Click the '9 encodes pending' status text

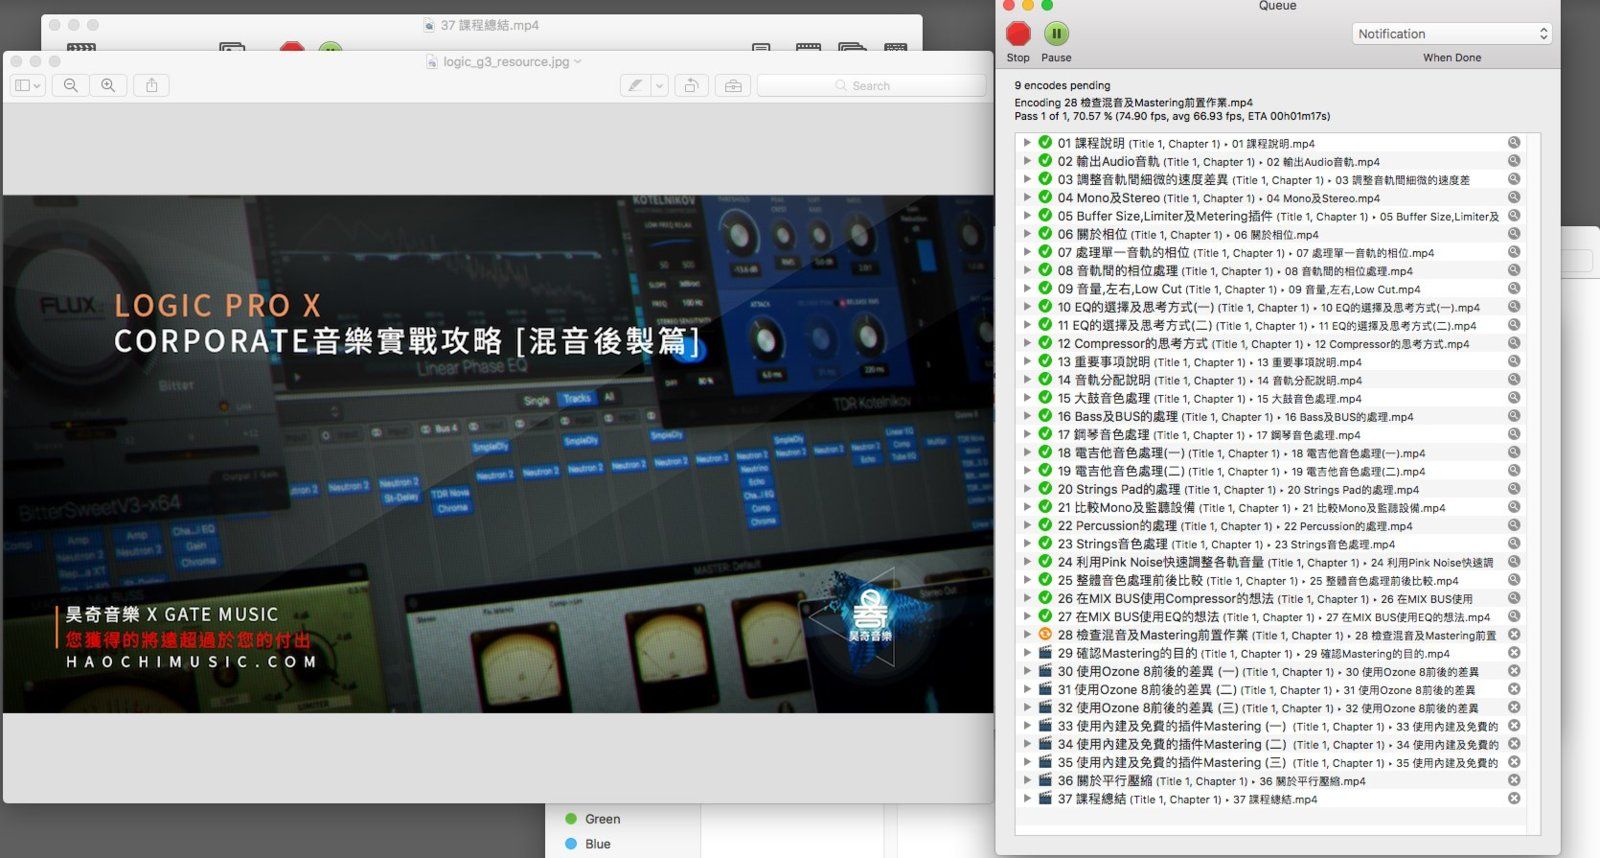pyautogui.click(x=1062, y=85)
